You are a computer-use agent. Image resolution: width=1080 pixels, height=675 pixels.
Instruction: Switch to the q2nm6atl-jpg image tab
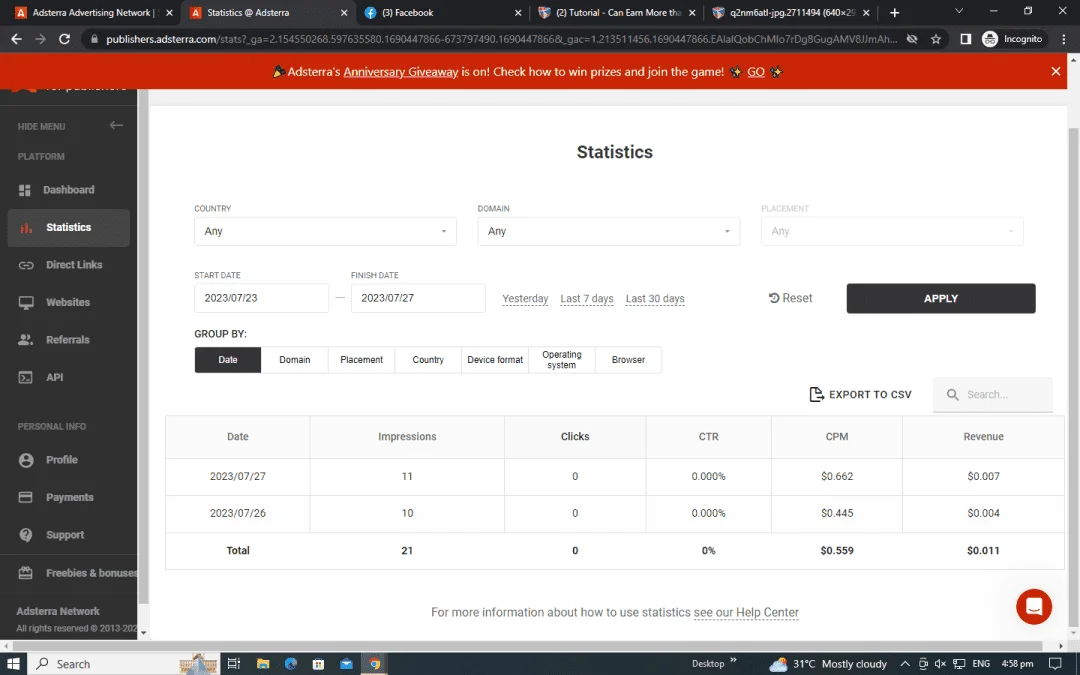(x=791, y=12)
